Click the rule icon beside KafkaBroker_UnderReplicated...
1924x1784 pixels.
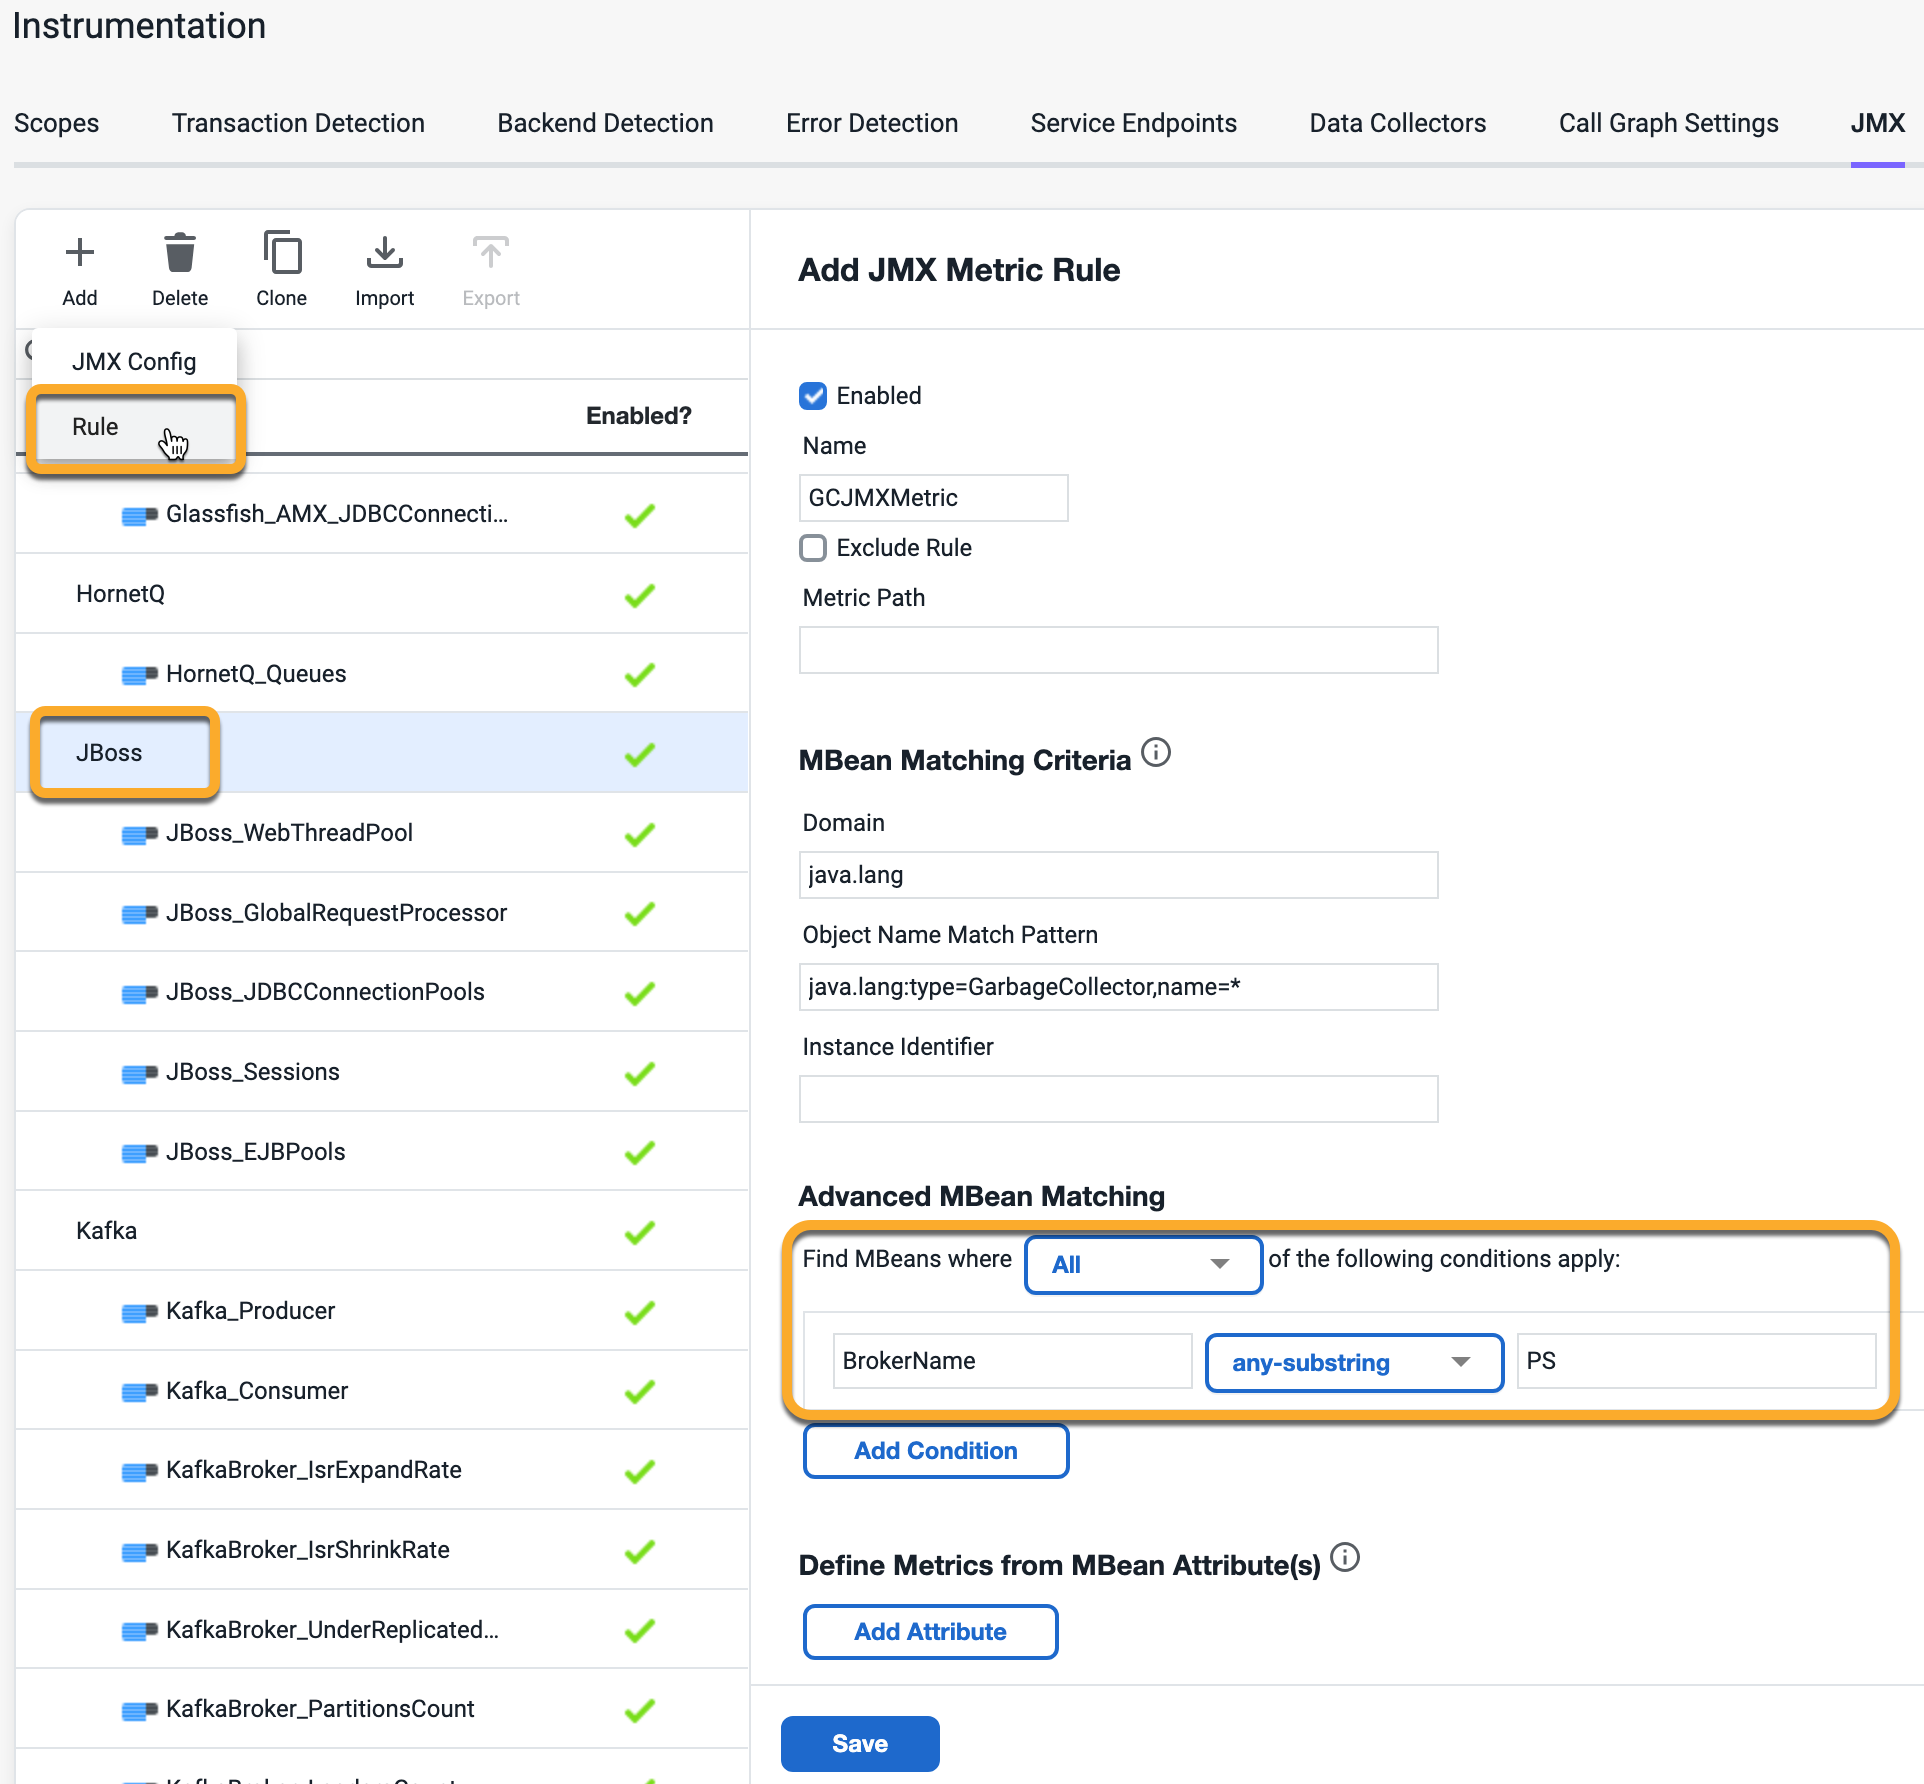tap(139, 1631)
